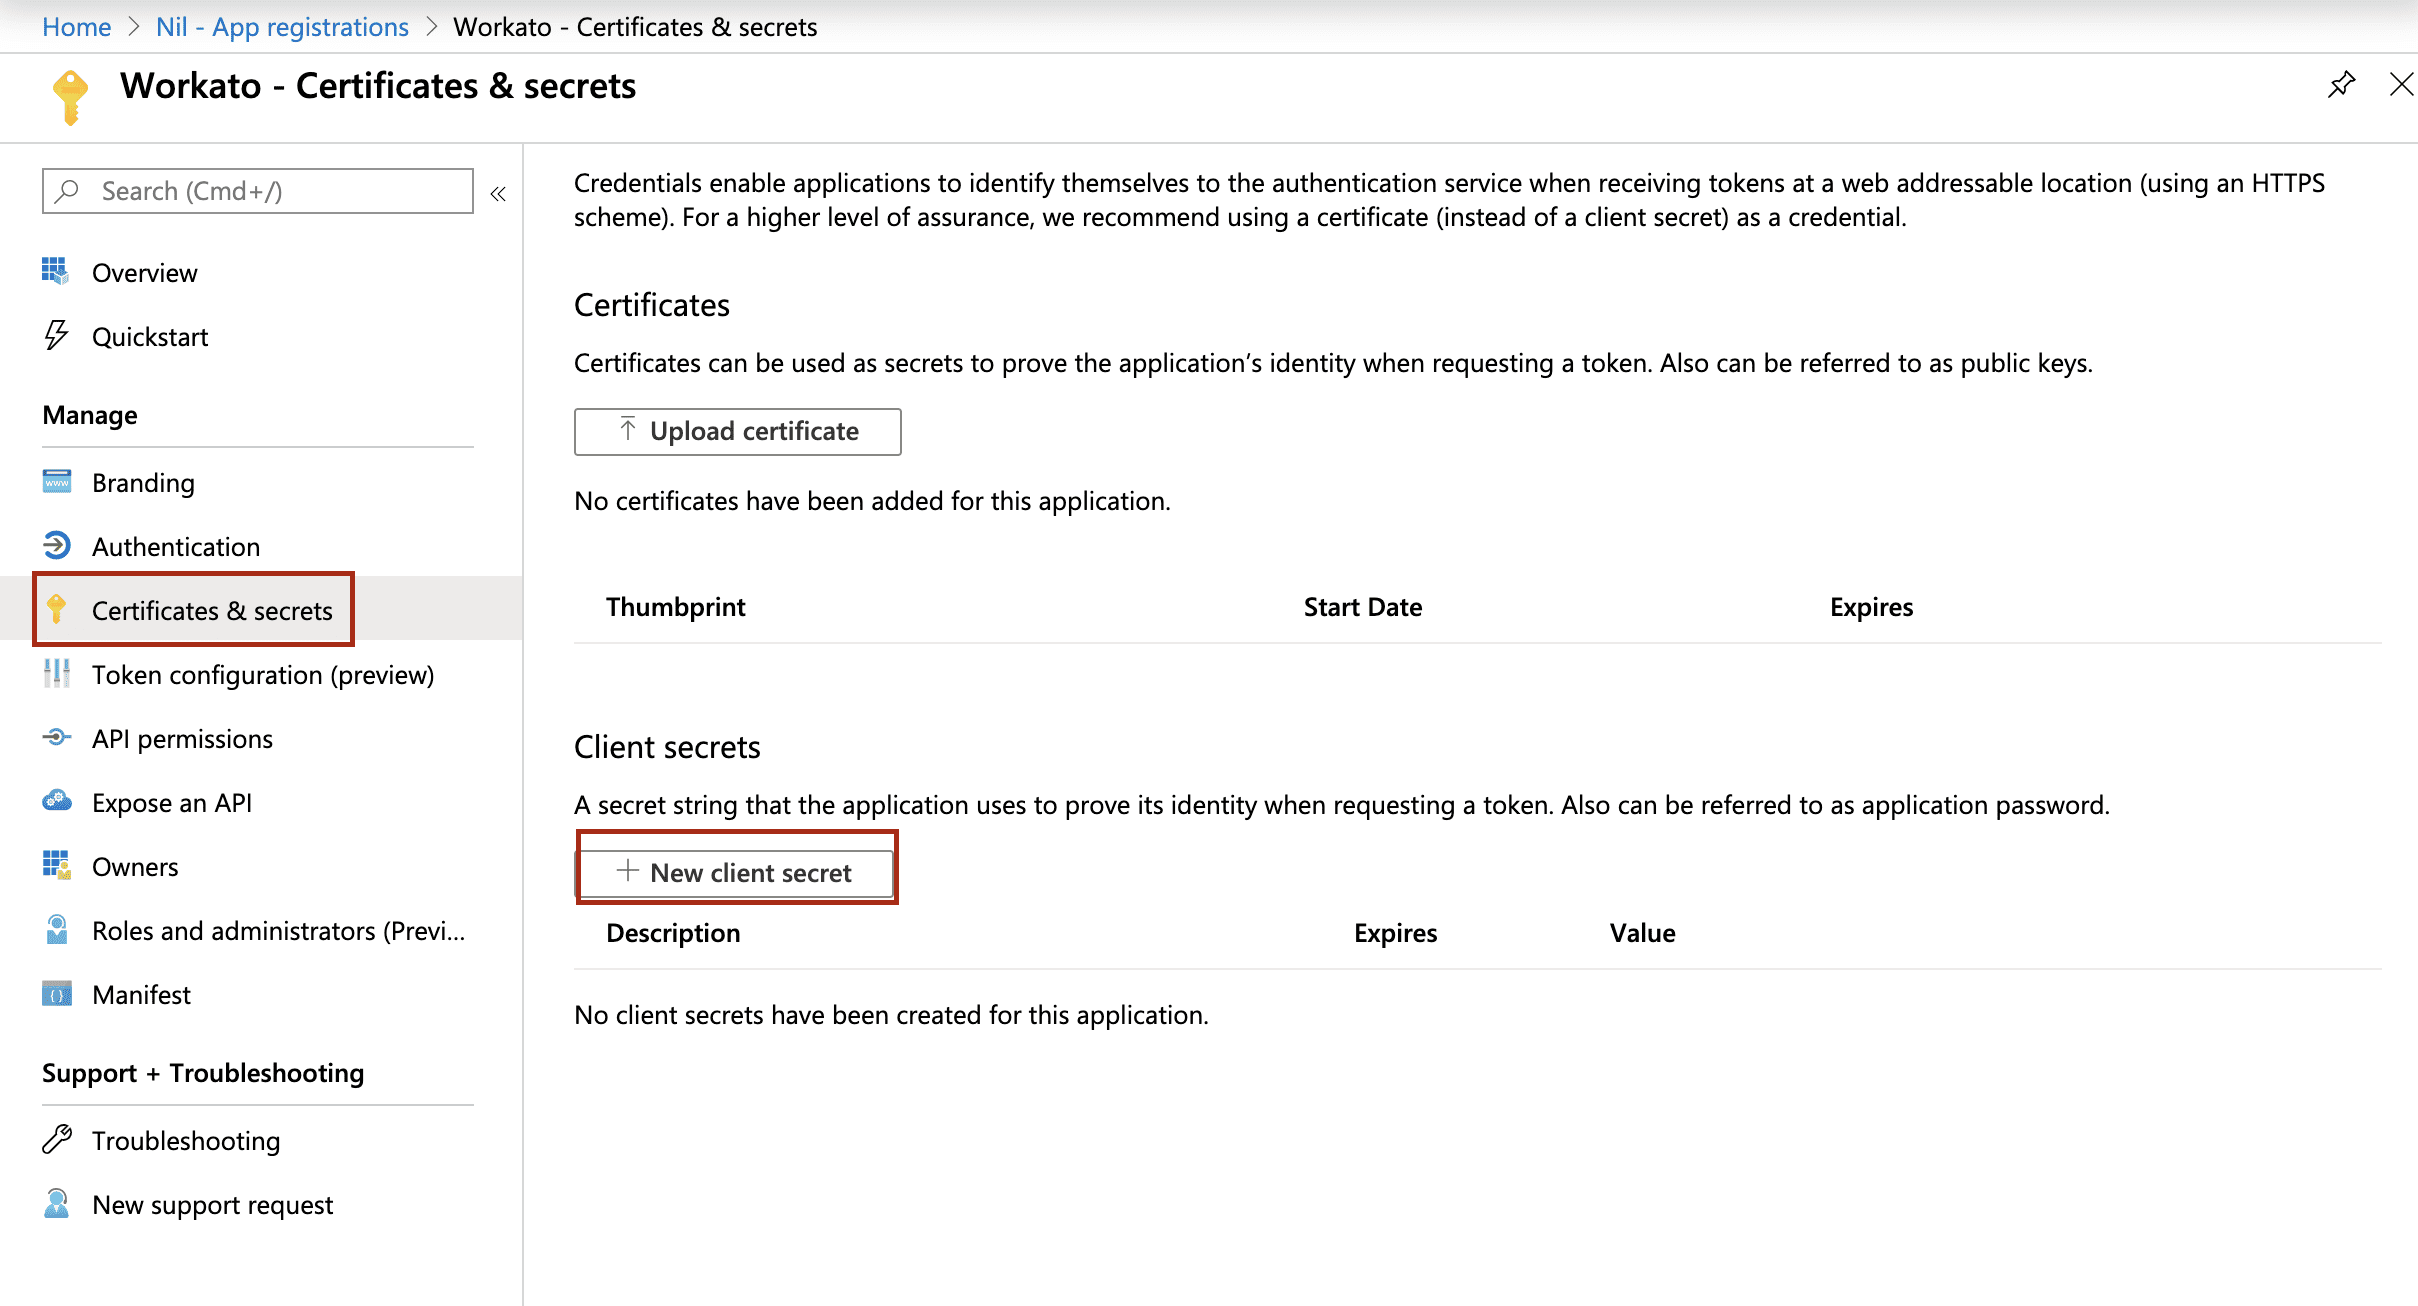The height and width of the screenshot is (1306, 2418).
Task: Collapse the sidebar with double chevron
Action: 498,193
